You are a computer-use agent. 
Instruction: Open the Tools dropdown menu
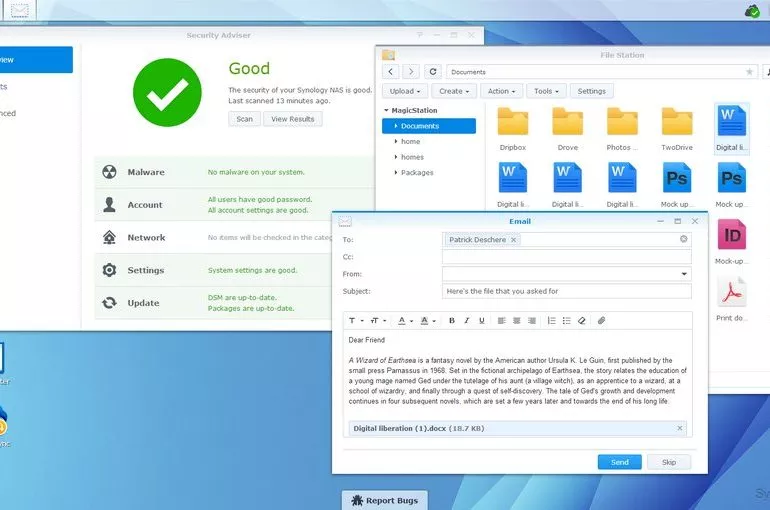point(547,91)
